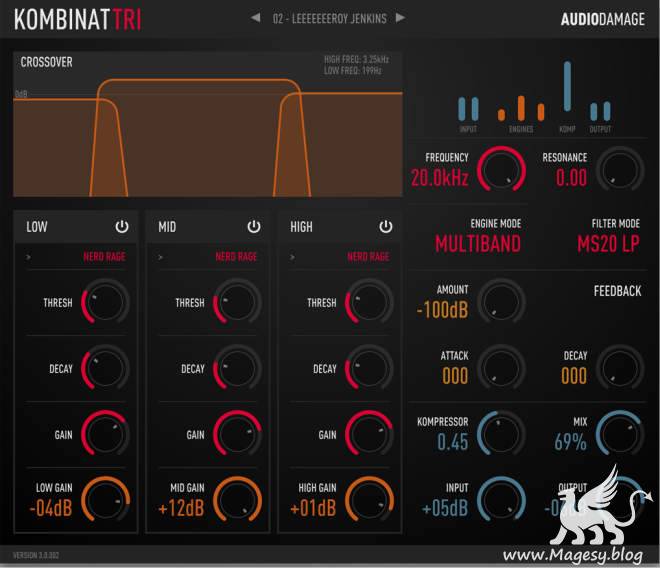Click the CROSSOVER panel label
This screenshot has width=660, height=571.
[46, 62]
